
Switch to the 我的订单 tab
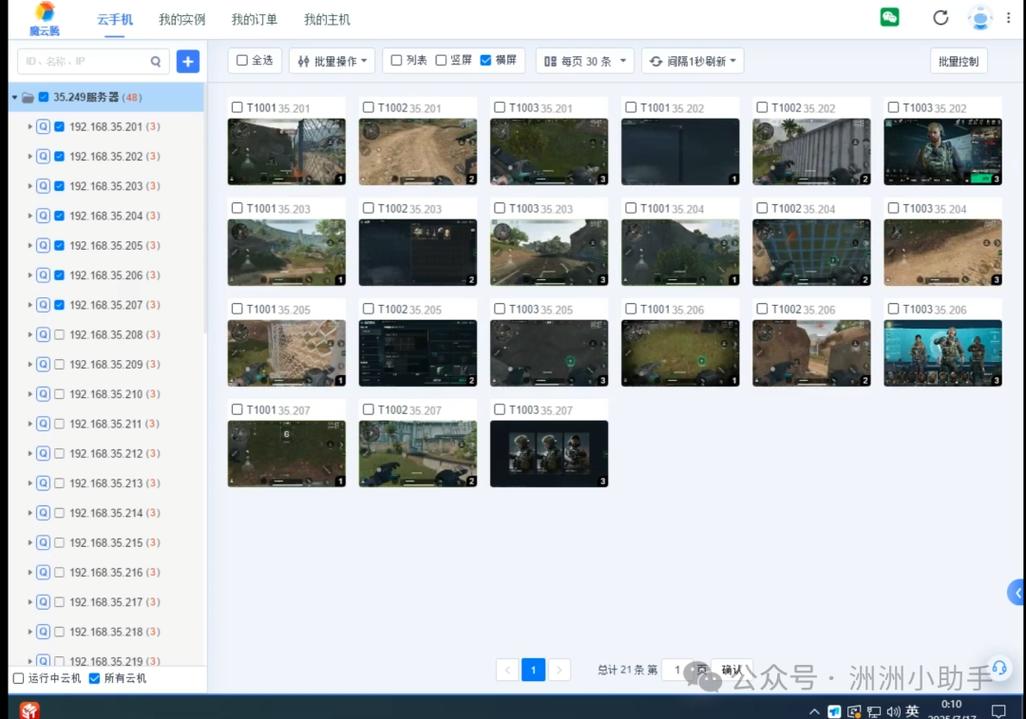[254, 20]
